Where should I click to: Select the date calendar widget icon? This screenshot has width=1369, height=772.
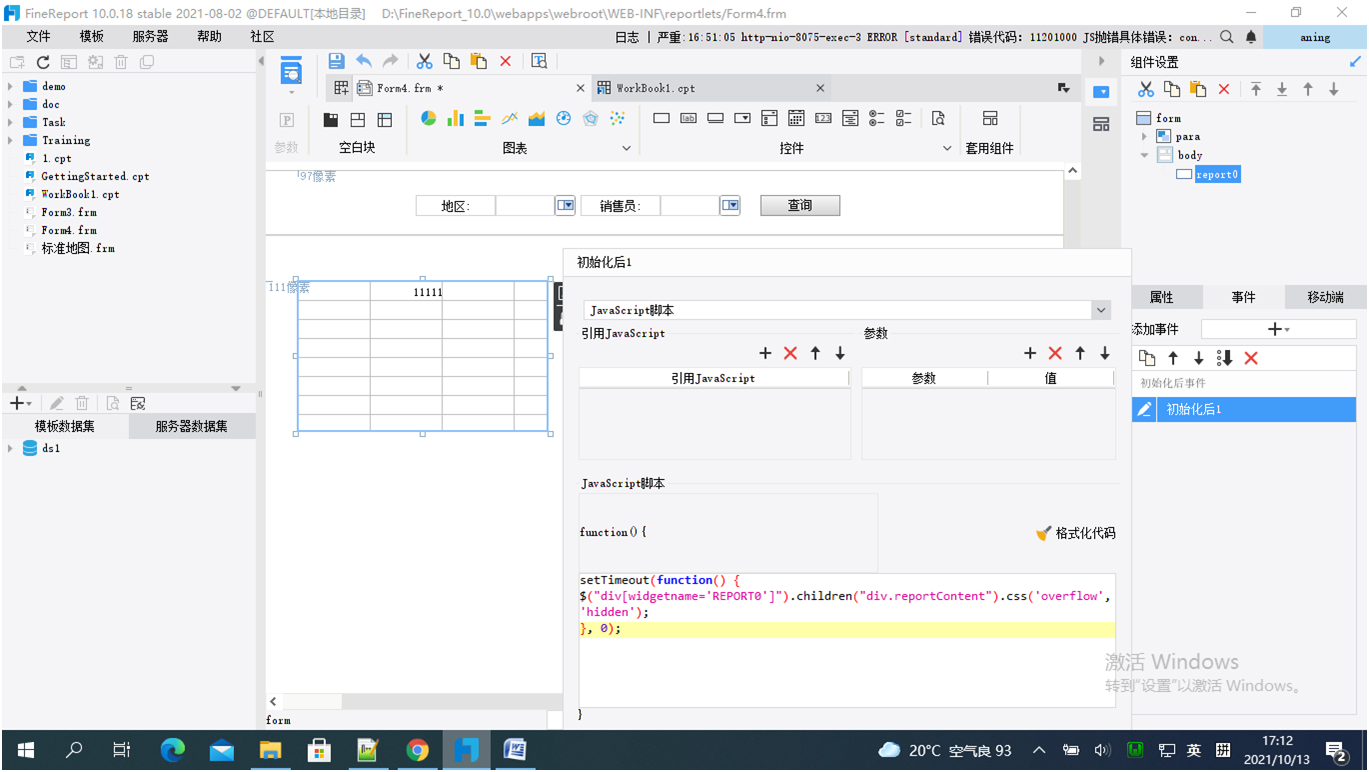point(796,118)
